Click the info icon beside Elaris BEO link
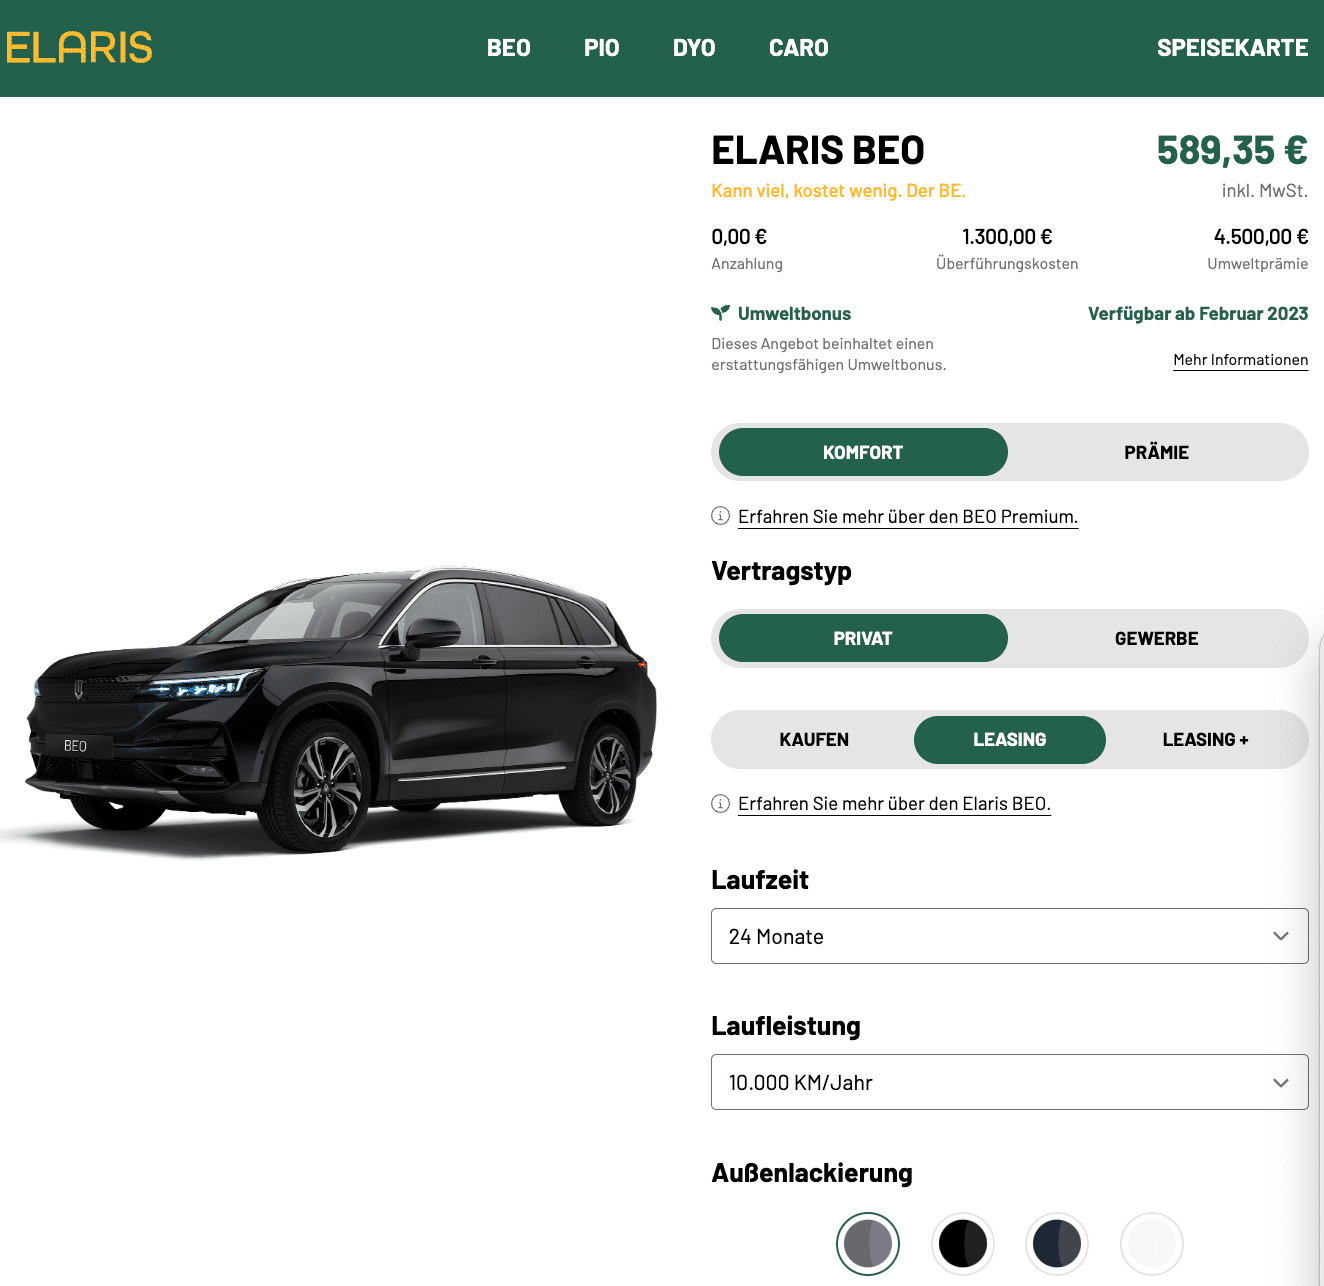This screenshot has height=1286, width=1324. 720,803
